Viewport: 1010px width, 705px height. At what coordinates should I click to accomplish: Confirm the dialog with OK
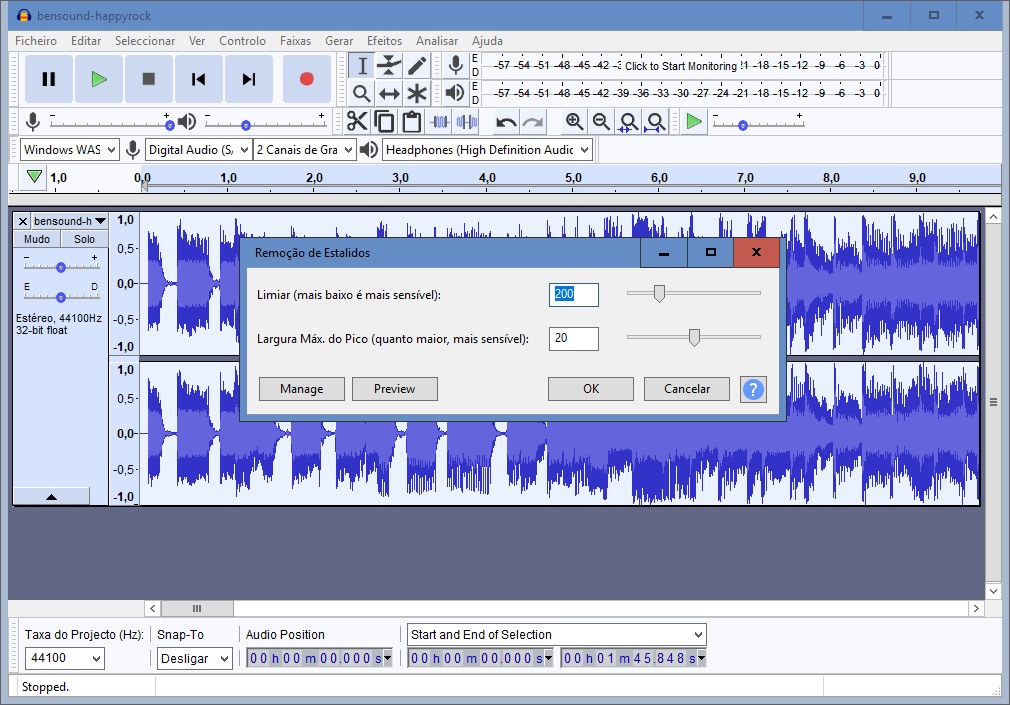pos(591,389)
